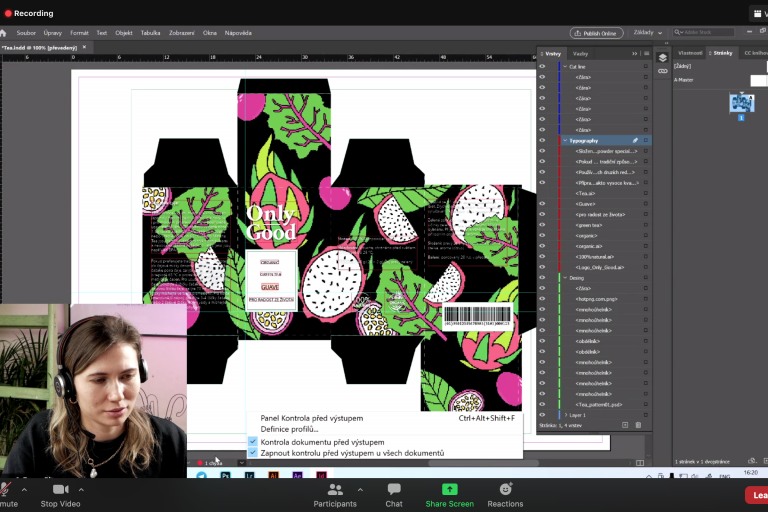The width and height of the screenshot is (768, 512).
Task: Open the Layers panel icon in dock
Action: (662, 58)
